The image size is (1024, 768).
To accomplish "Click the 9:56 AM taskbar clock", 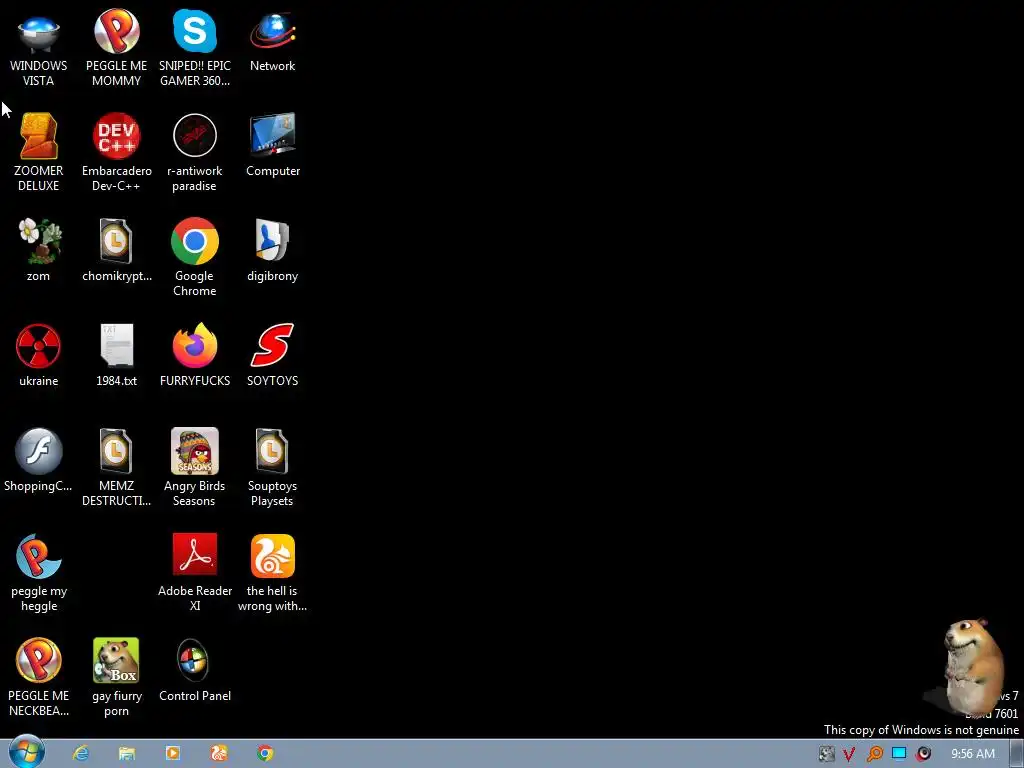I will click(x=972, y=754).
